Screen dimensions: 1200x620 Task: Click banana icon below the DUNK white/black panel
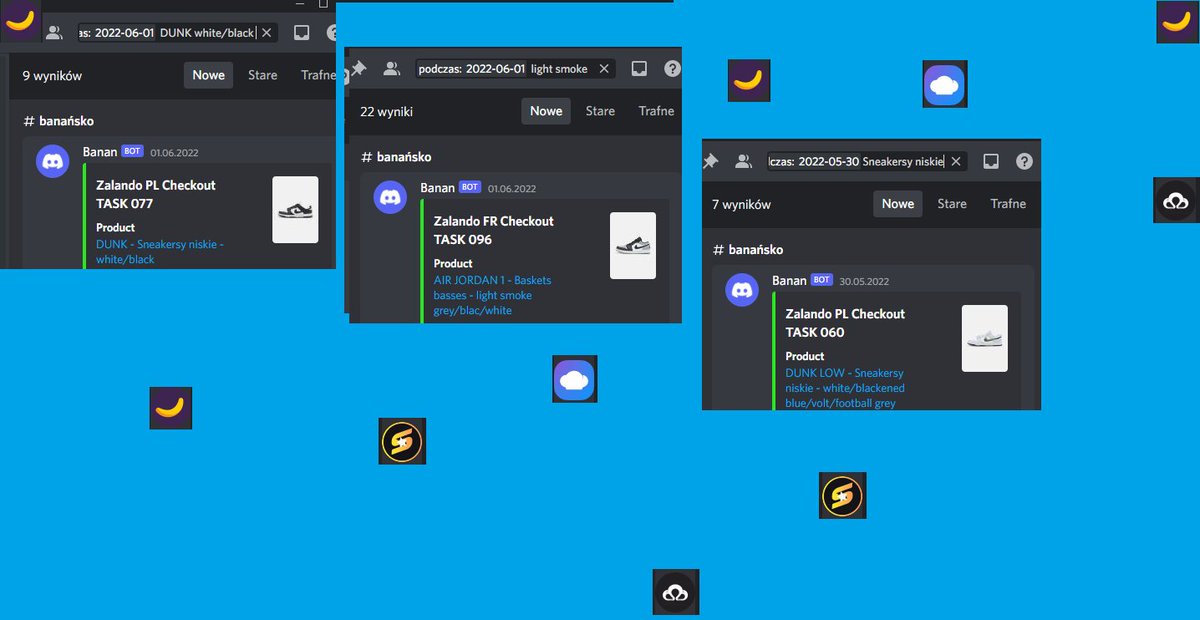tap(171, 408)
